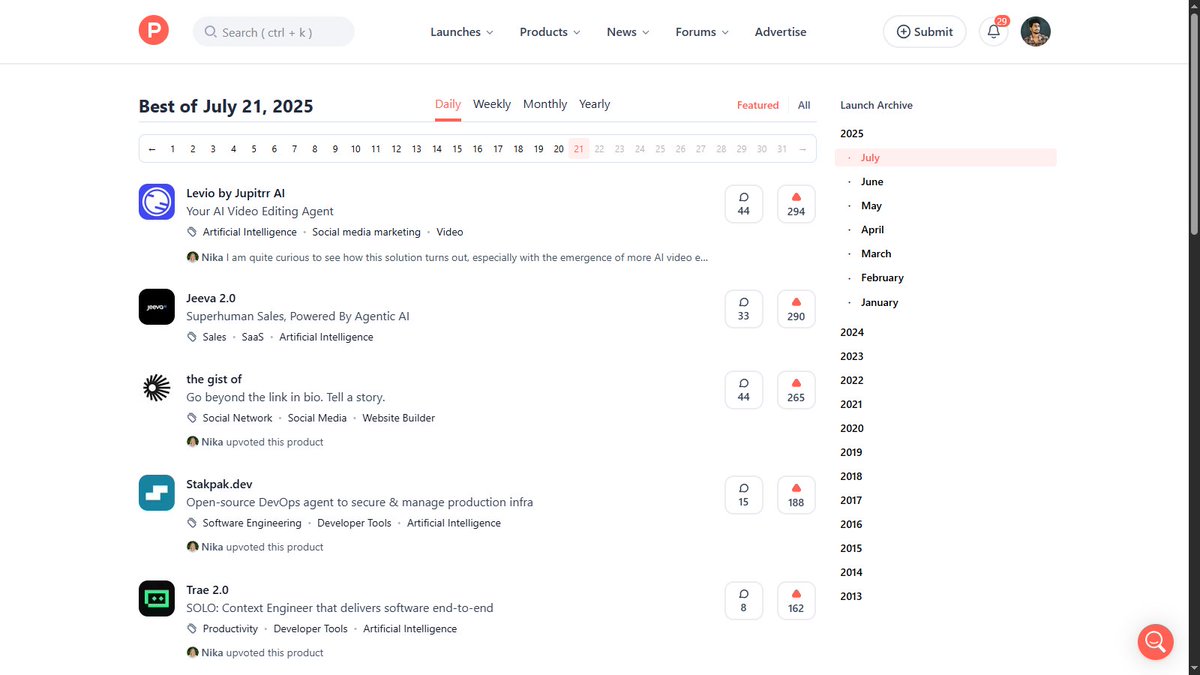Image resolution: width=1200 pixels, height=675 pixels.
Task: Open comments for Stakpak.dev
Action: [743, 494]
